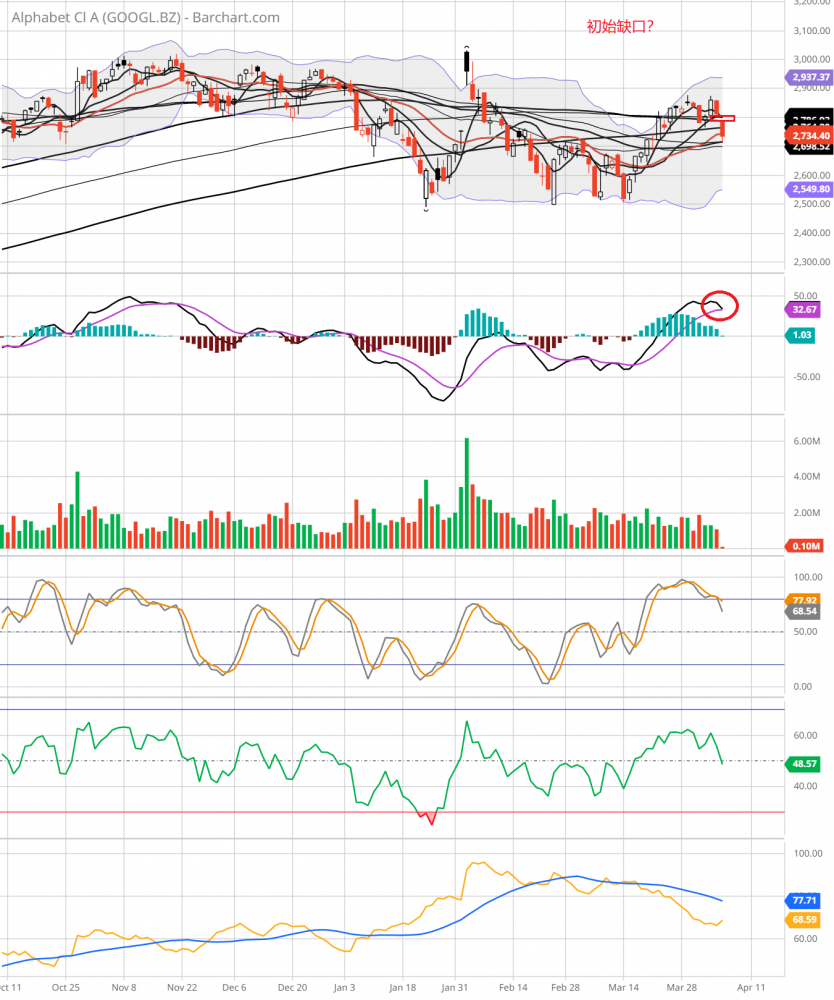The image size is (834, 1000).
Task: Click the red circle annotation on MACD
Action: [x=721, y=303]
